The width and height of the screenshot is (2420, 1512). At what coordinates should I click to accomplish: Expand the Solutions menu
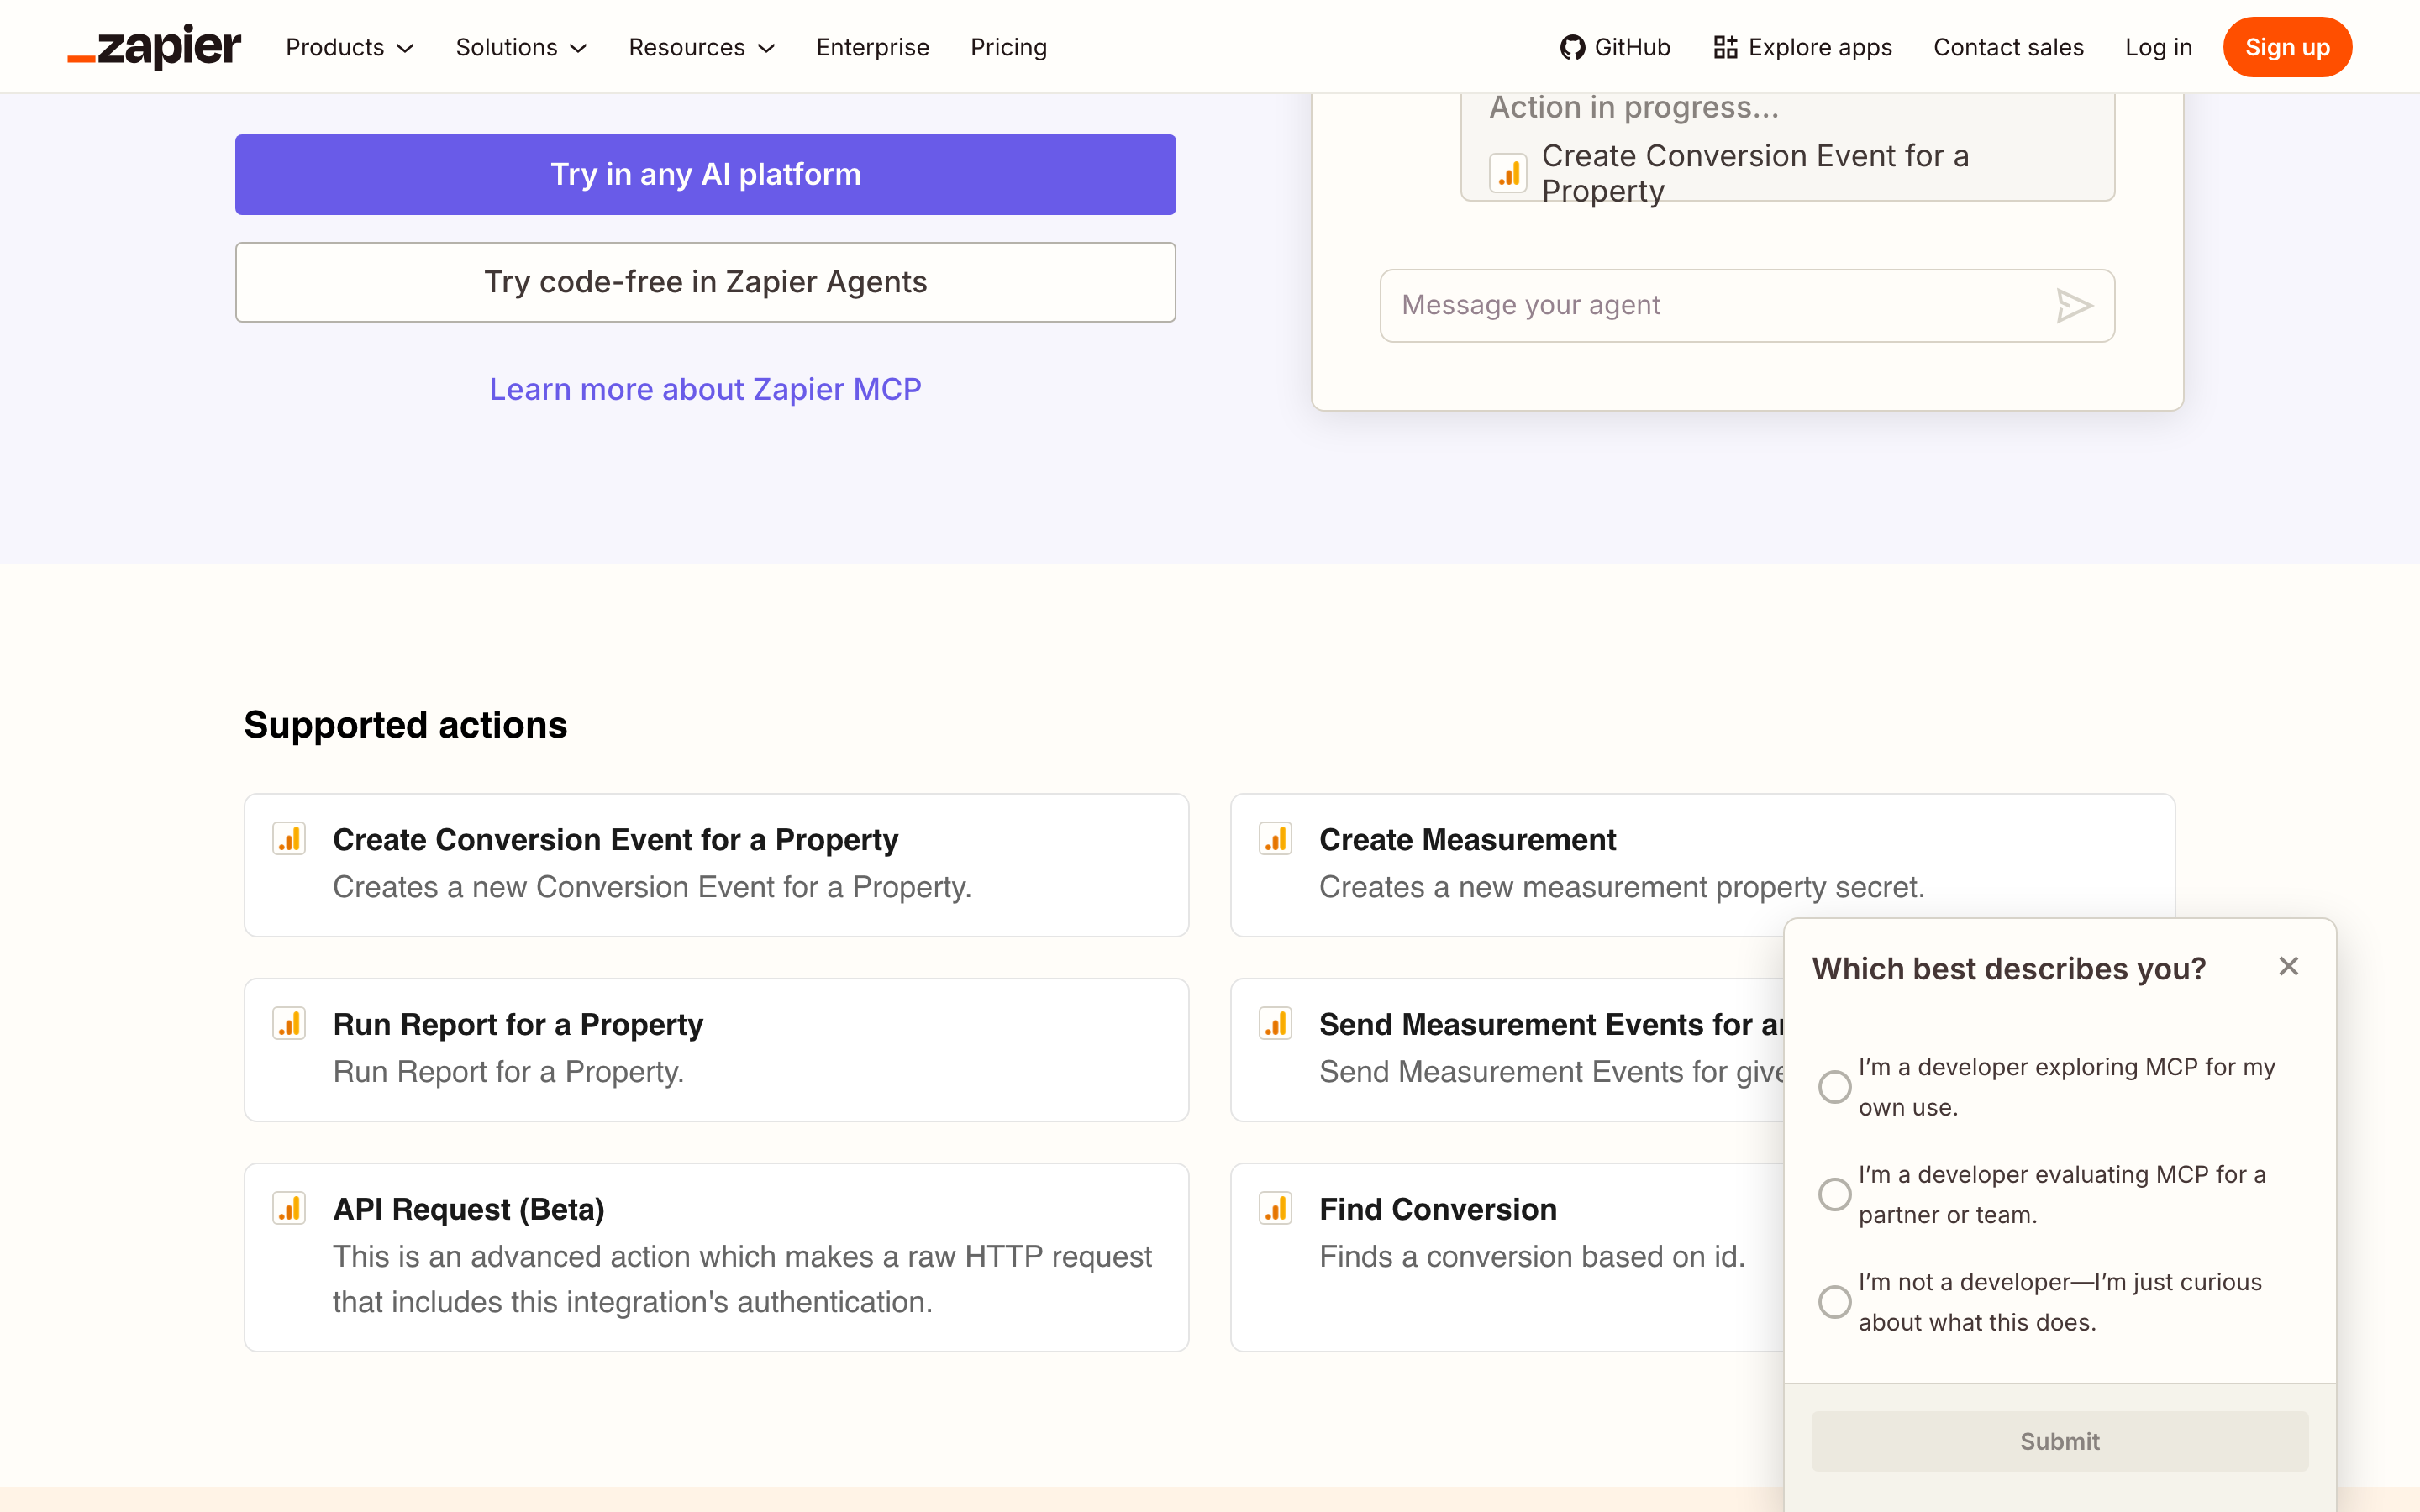521,47
